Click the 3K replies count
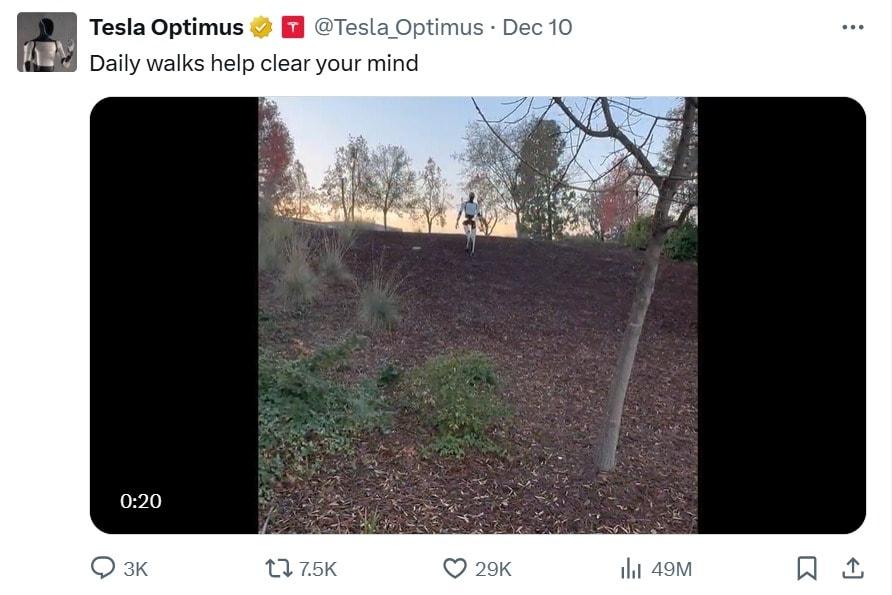The width and height of the screenshot is (892, 595). coord(135,569)
